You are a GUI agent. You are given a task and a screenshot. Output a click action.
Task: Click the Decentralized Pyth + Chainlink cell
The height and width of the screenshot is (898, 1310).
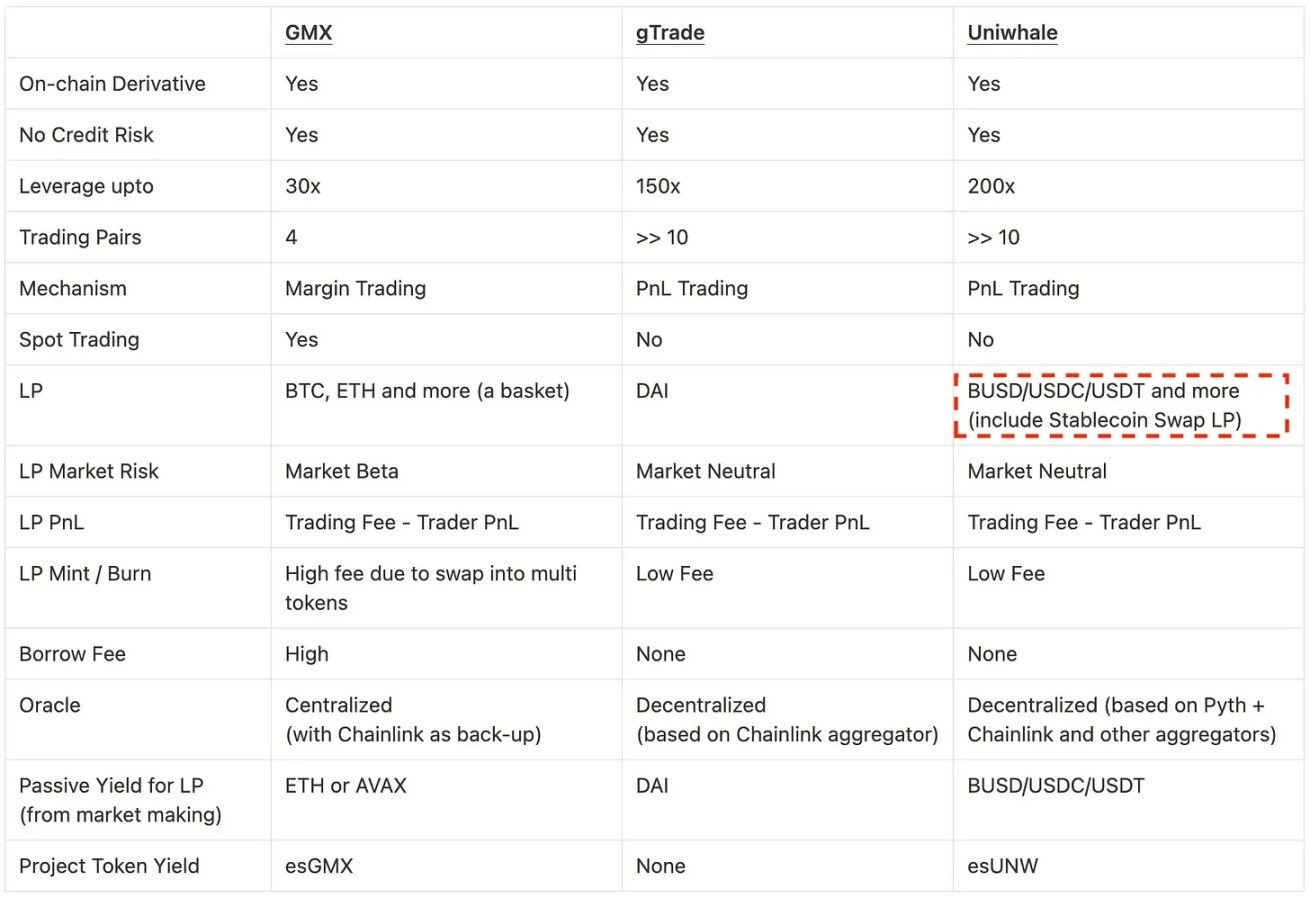(x=1121, y=720)
